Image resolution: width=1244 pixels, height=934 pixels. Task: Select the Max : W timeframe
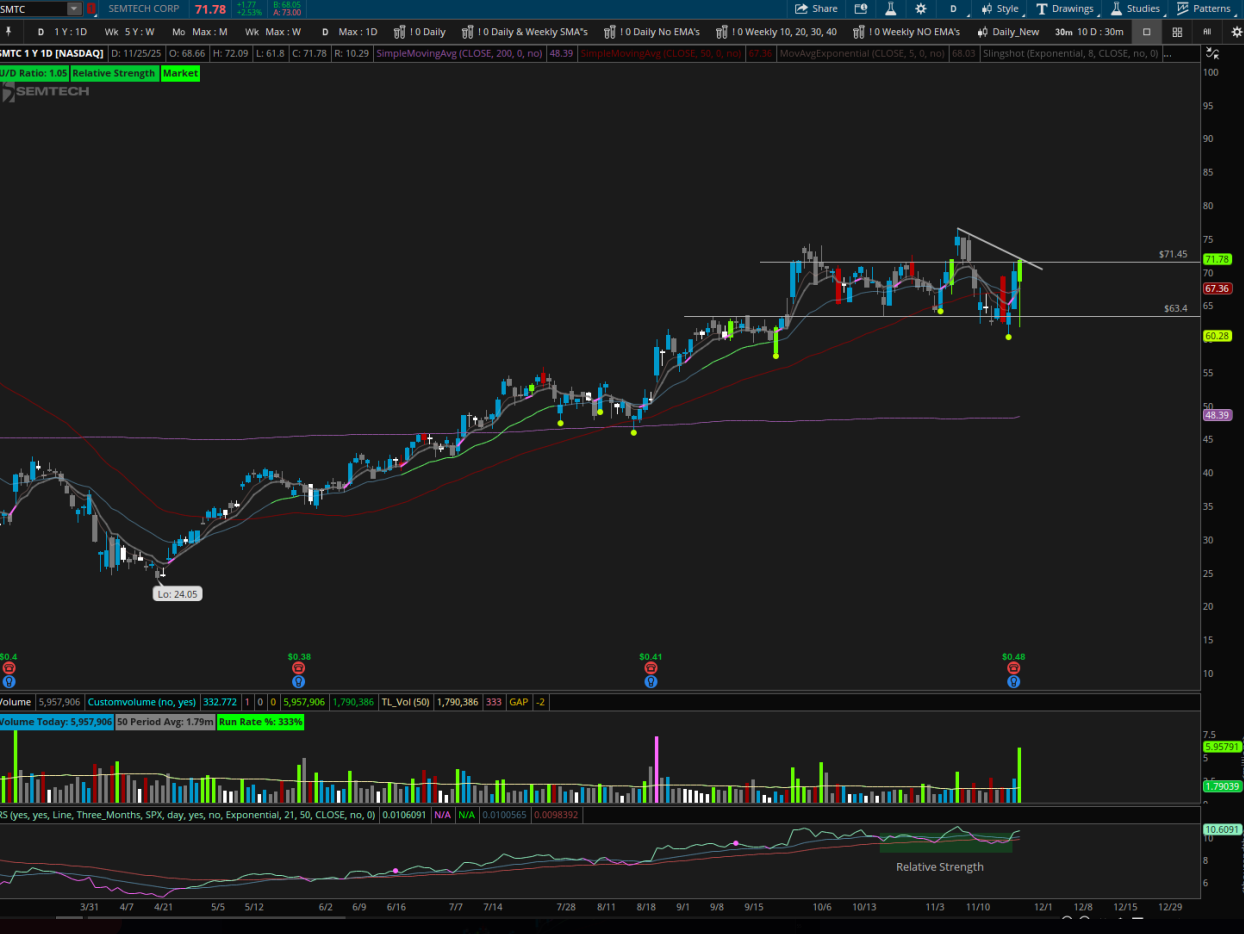click(x=274, y=32)
